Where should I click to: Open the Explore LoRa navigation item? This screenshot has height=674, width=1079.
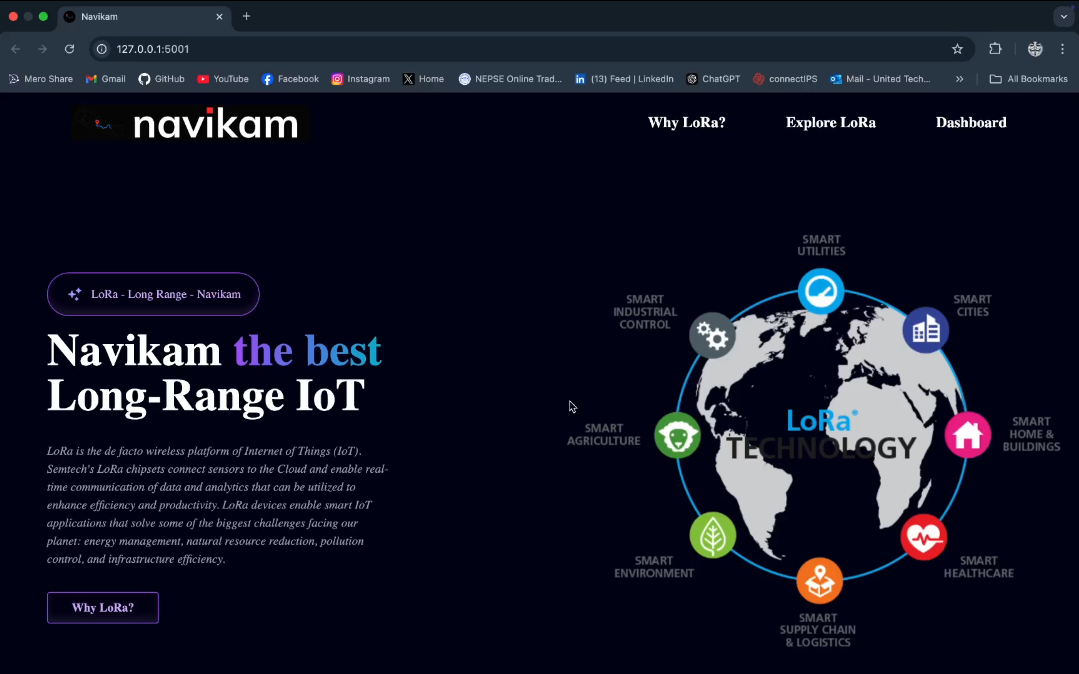pyautogui.click(x=831, y=123)
